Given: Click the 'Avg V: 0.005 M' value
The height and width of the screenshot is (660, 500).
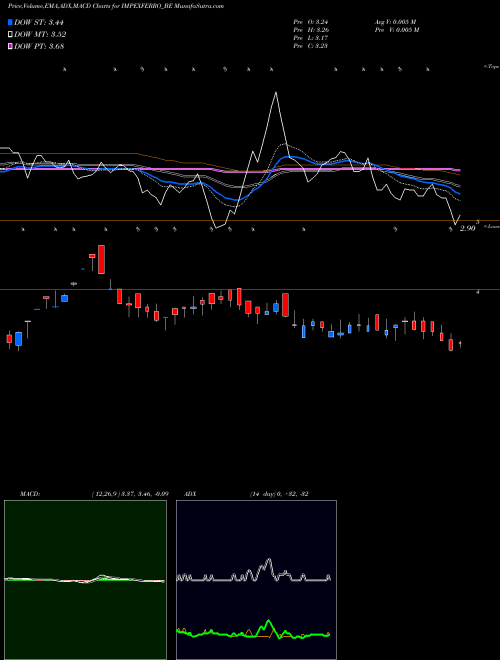Looking at the screenshot, I should [x=396, y=22].
